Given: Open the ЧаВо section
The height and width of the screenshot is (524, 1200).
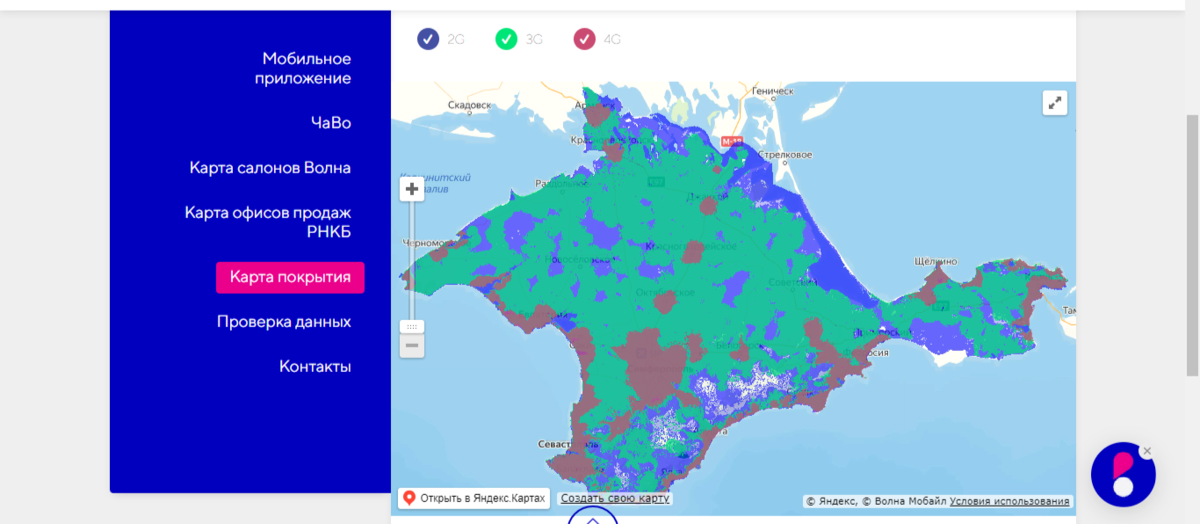Looking at the screenshot, I should coord(331,123).
